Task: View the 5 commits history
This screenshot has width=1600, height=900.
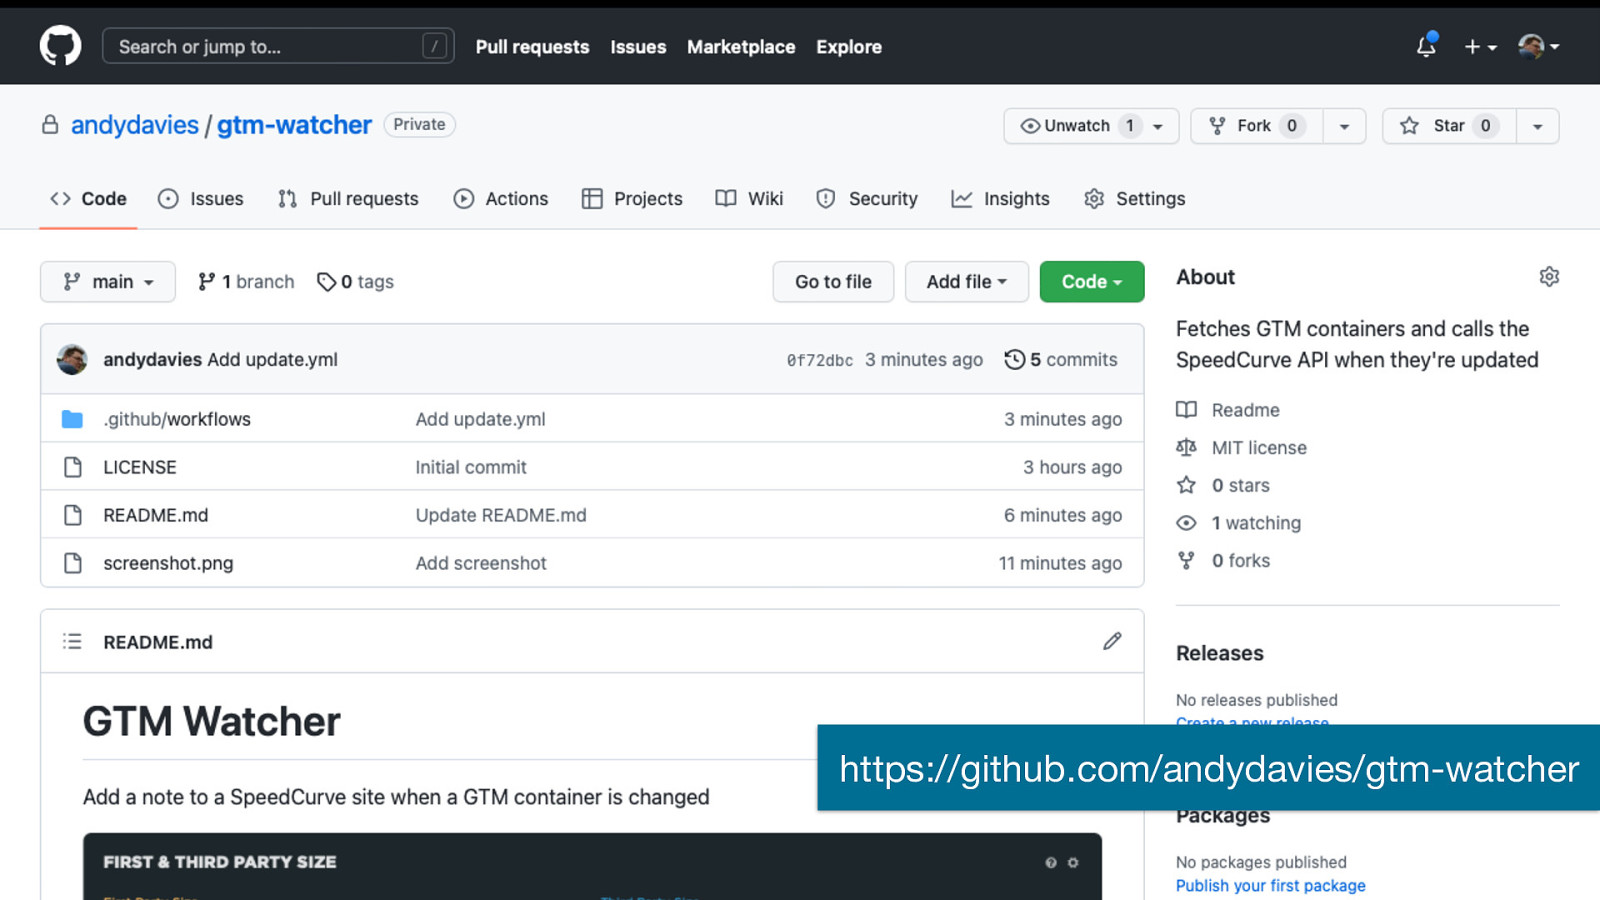Action: coord(1061,360)
